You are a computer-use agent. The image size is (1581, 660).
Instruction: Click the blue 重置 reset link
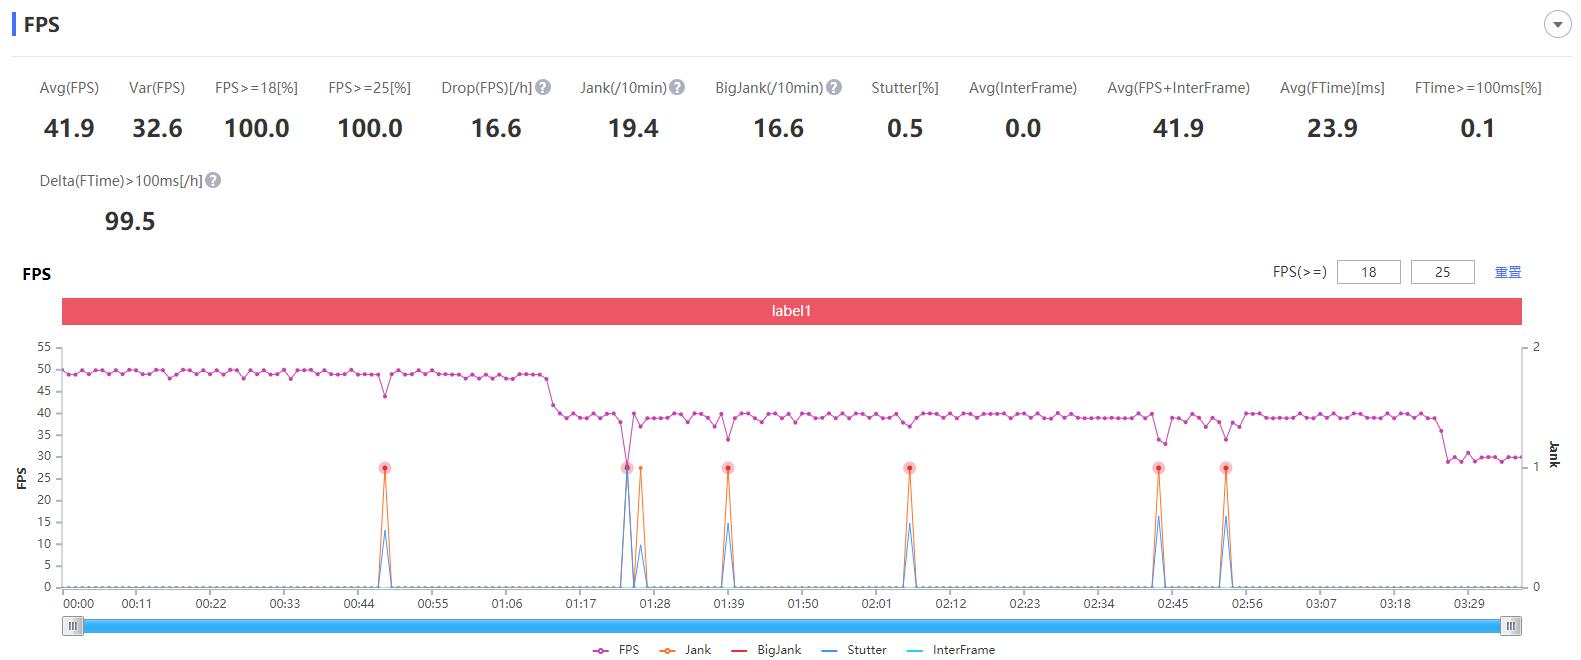[1507, 272]
